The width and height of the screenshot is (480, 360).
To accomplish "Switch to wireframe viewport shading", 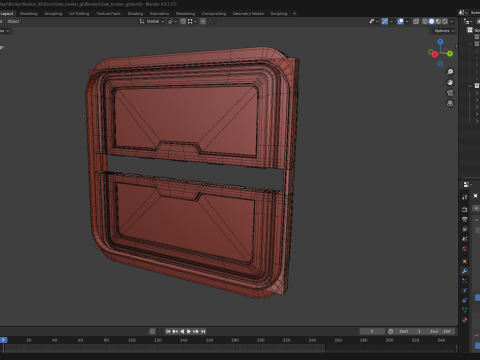I will click(425, 21).
